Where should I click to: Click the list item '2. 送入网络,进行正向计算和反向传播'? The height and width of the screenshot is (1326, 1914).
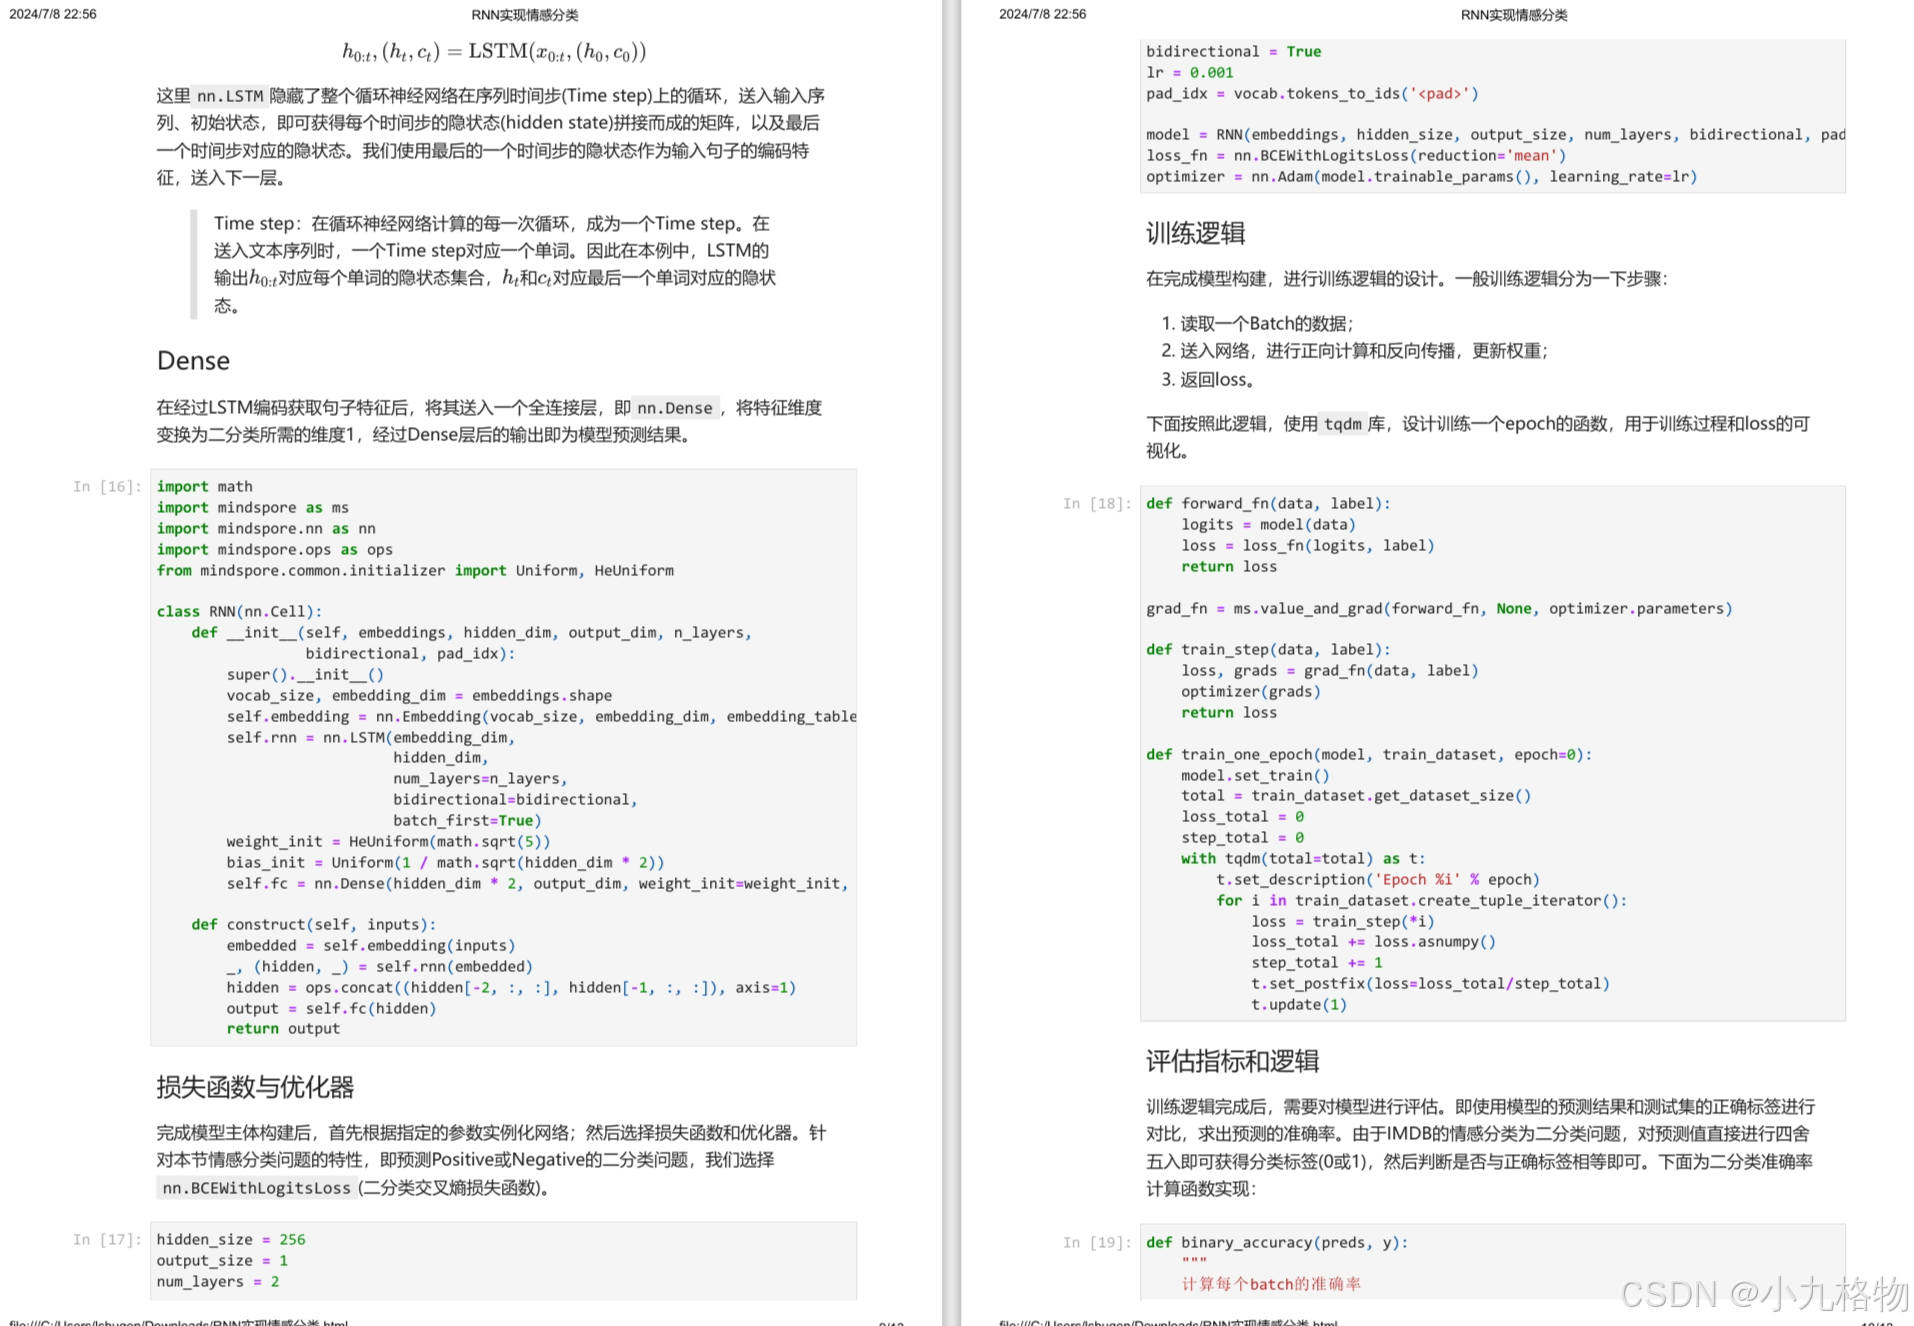1354,351
